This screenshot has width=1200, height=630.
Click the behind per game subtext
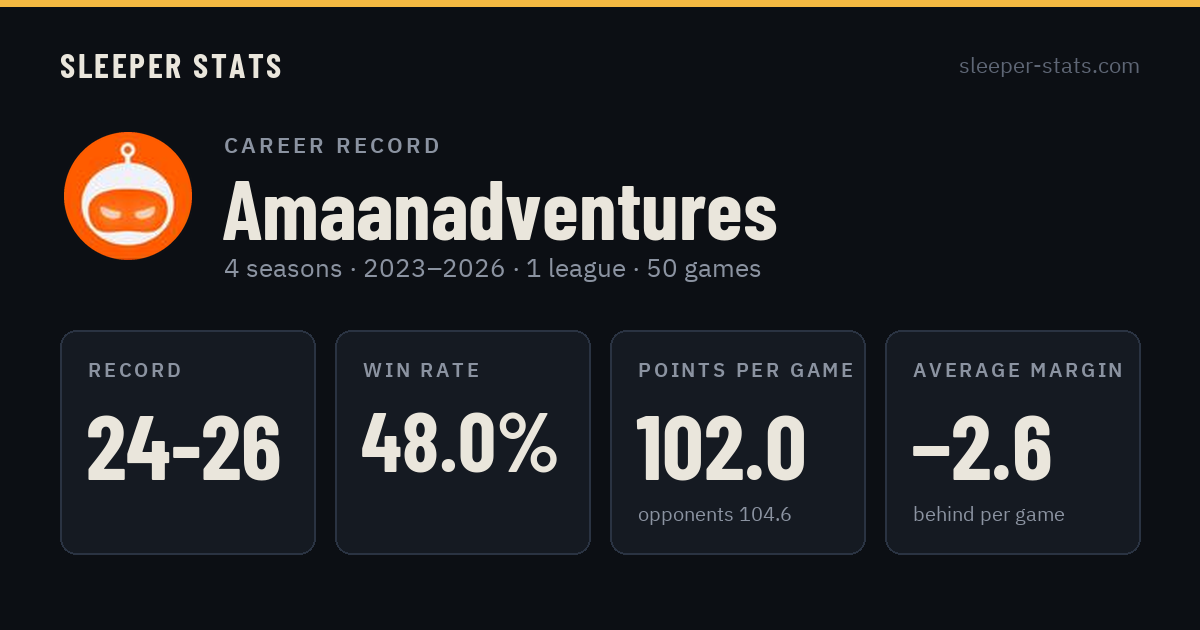tap(989, 515)
